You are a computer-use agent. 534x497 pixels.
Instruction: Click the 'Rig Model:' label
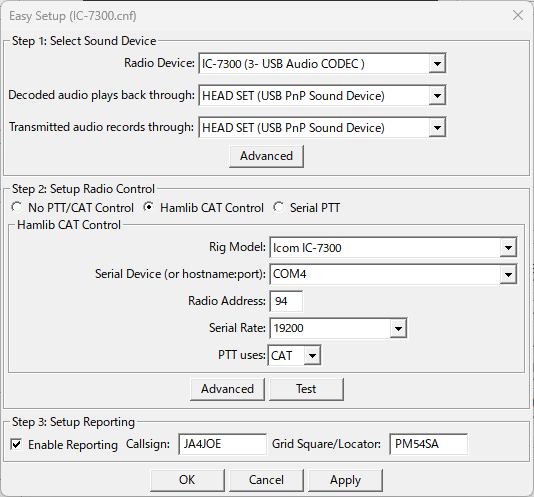click(x=237, y=247)
